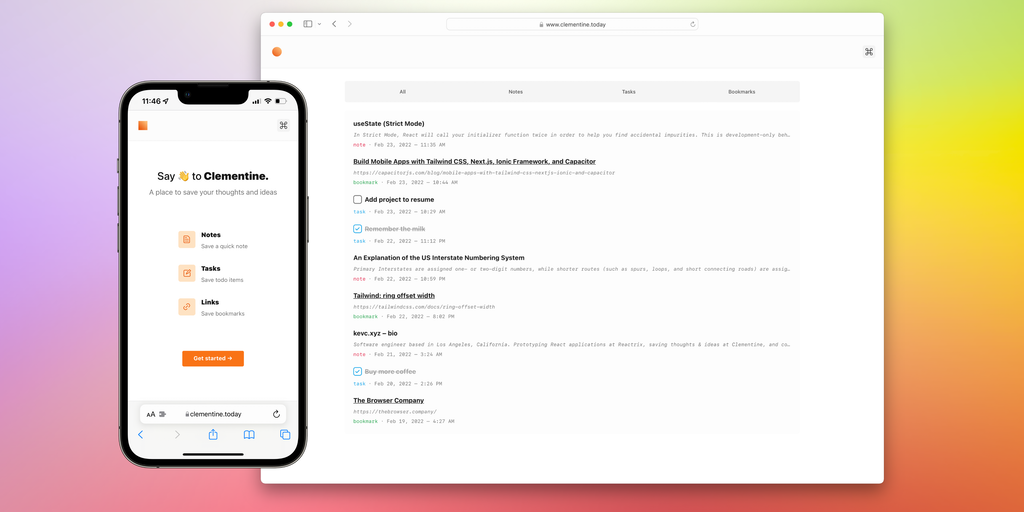The image size is (1024, 512).
Task: Tap the orange square logo on phone
Action: tap(143, 125)
